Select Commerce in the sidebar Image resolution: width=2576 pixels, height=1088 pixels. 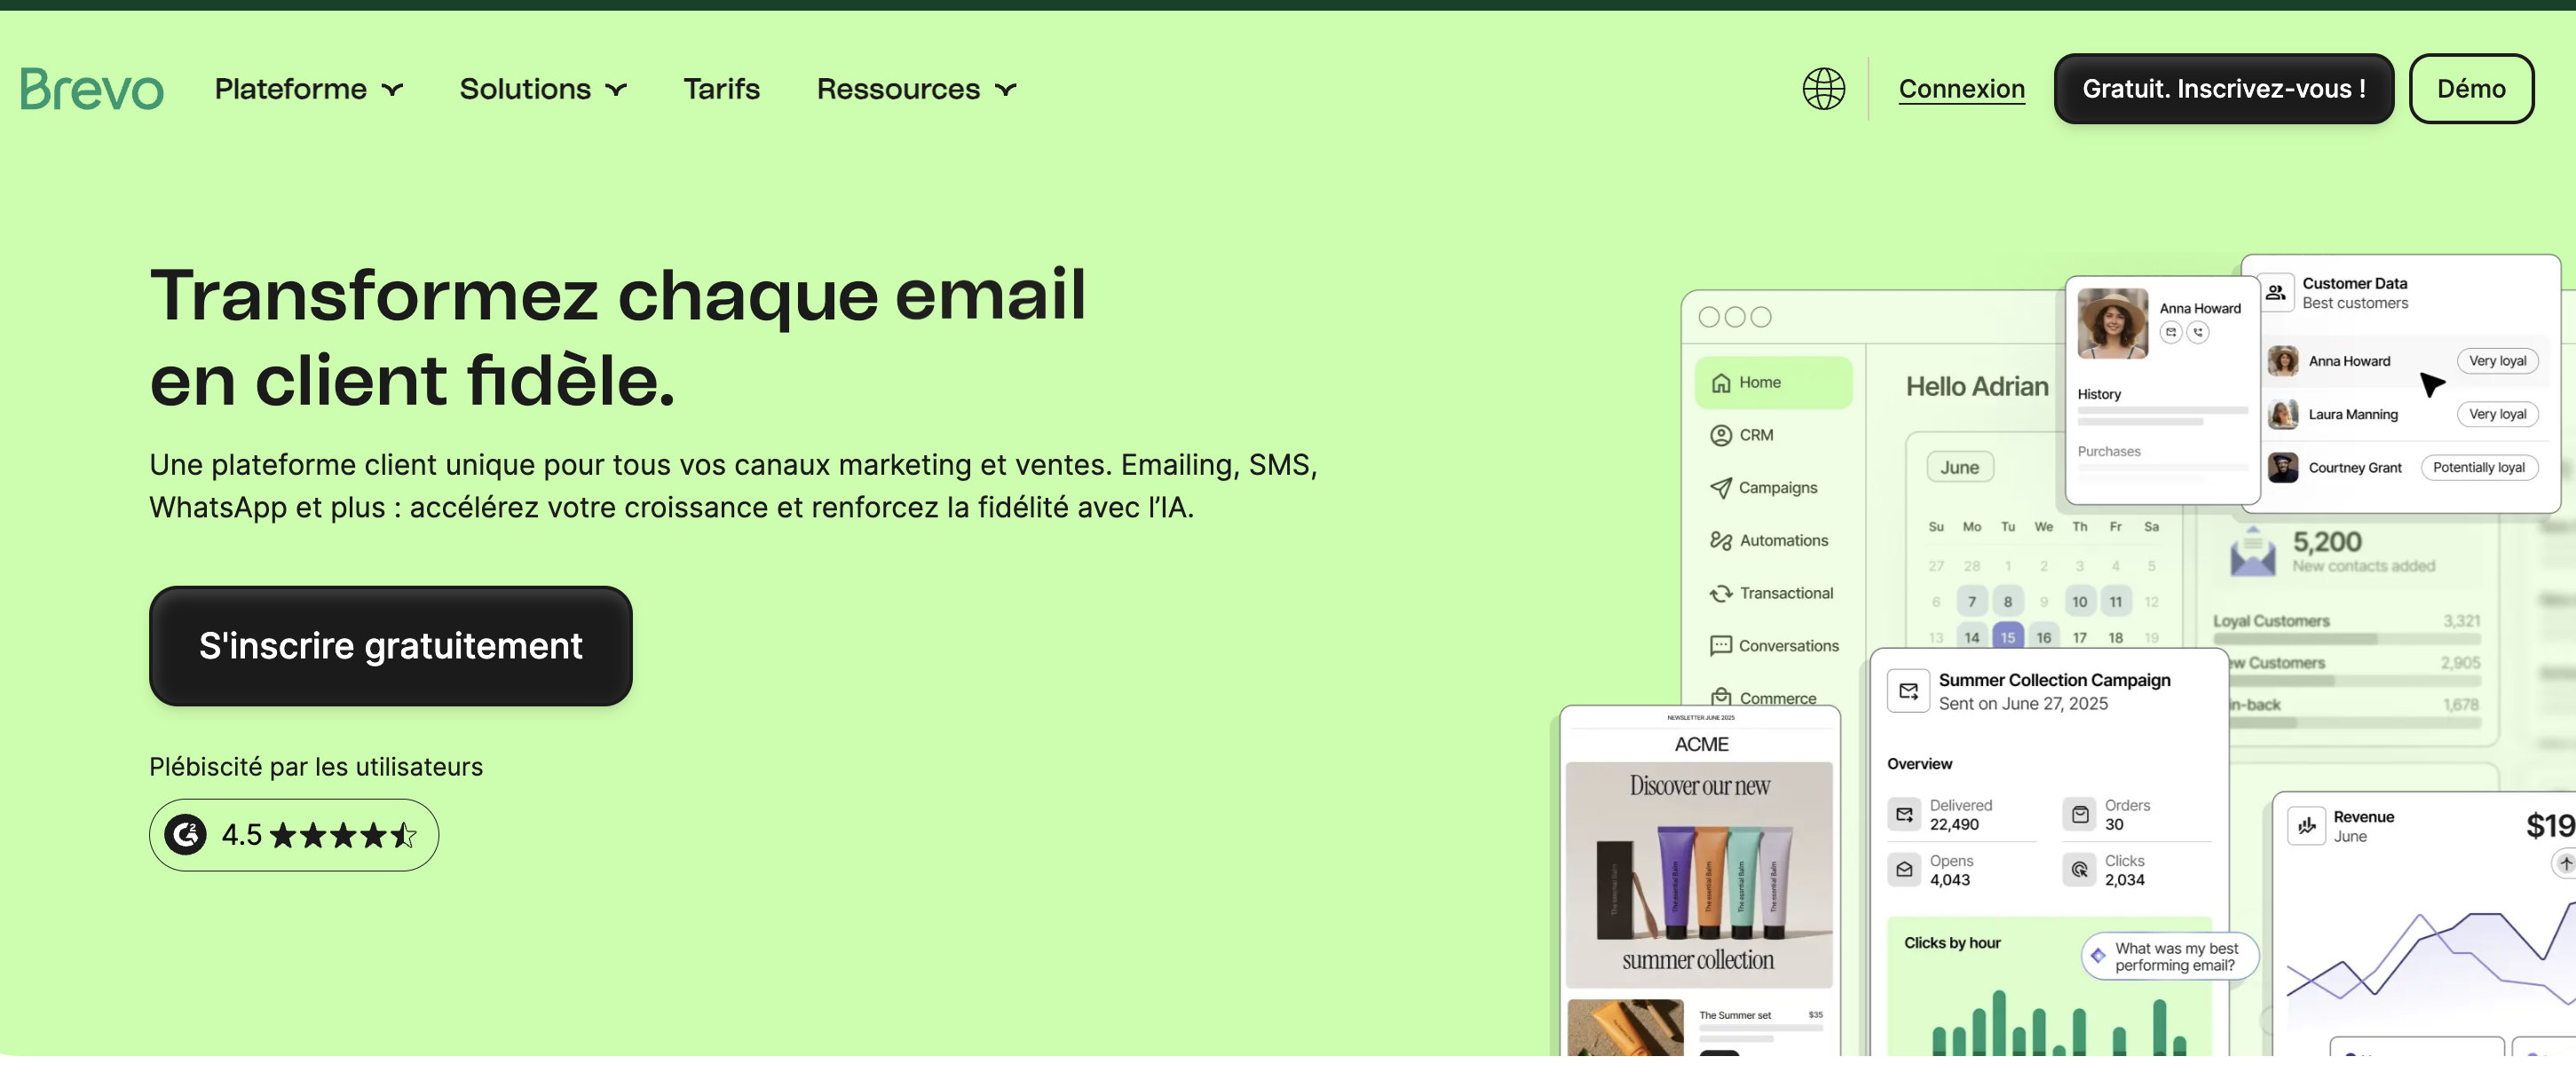pyautogui.click(x=1777, y=697)
